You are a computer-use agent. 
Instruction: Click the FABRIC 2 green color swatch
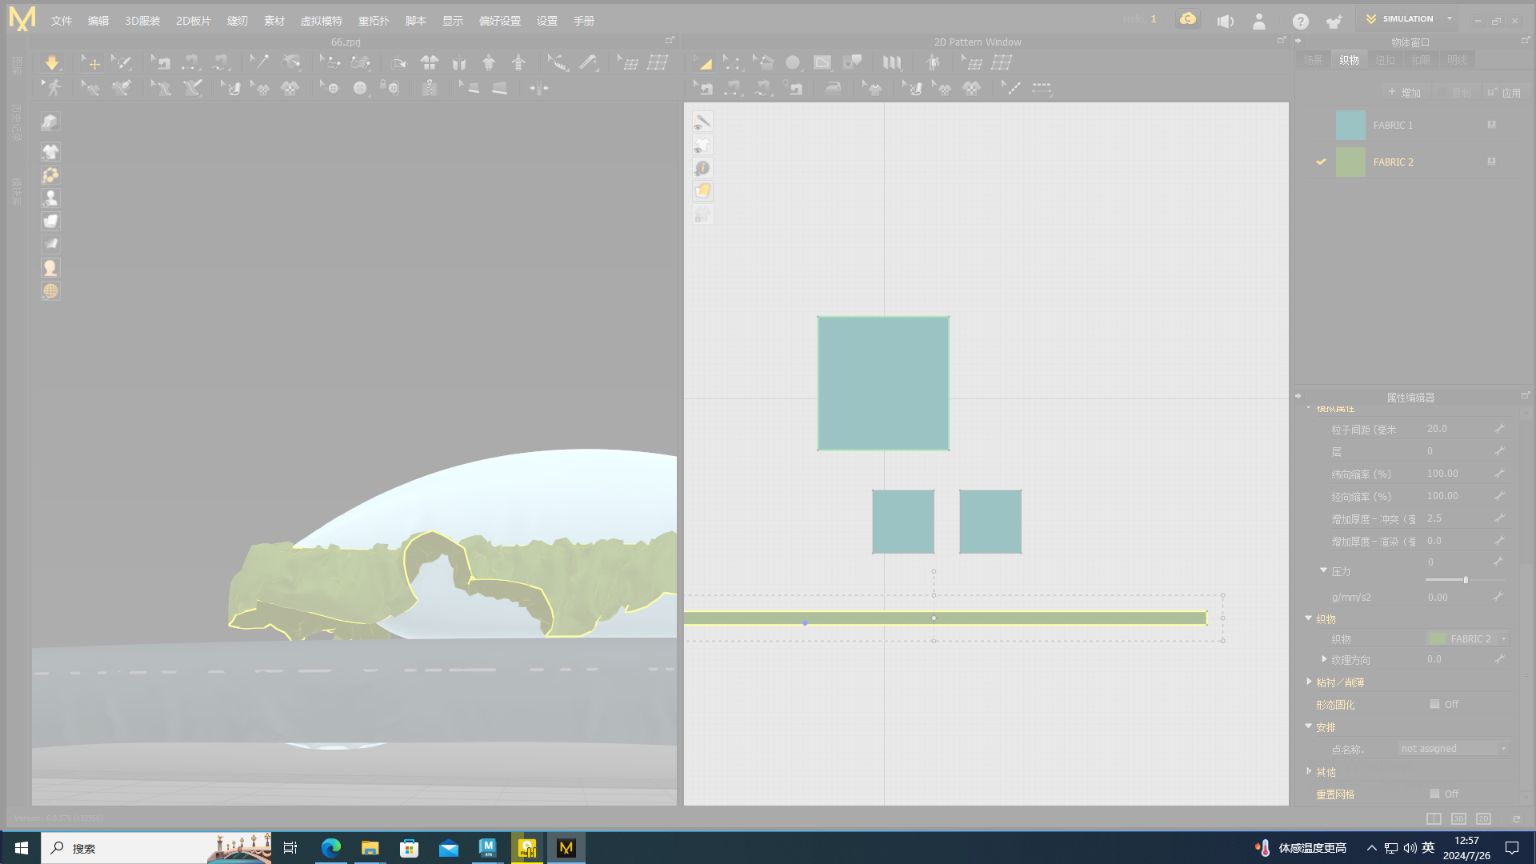coord(1350,162)
